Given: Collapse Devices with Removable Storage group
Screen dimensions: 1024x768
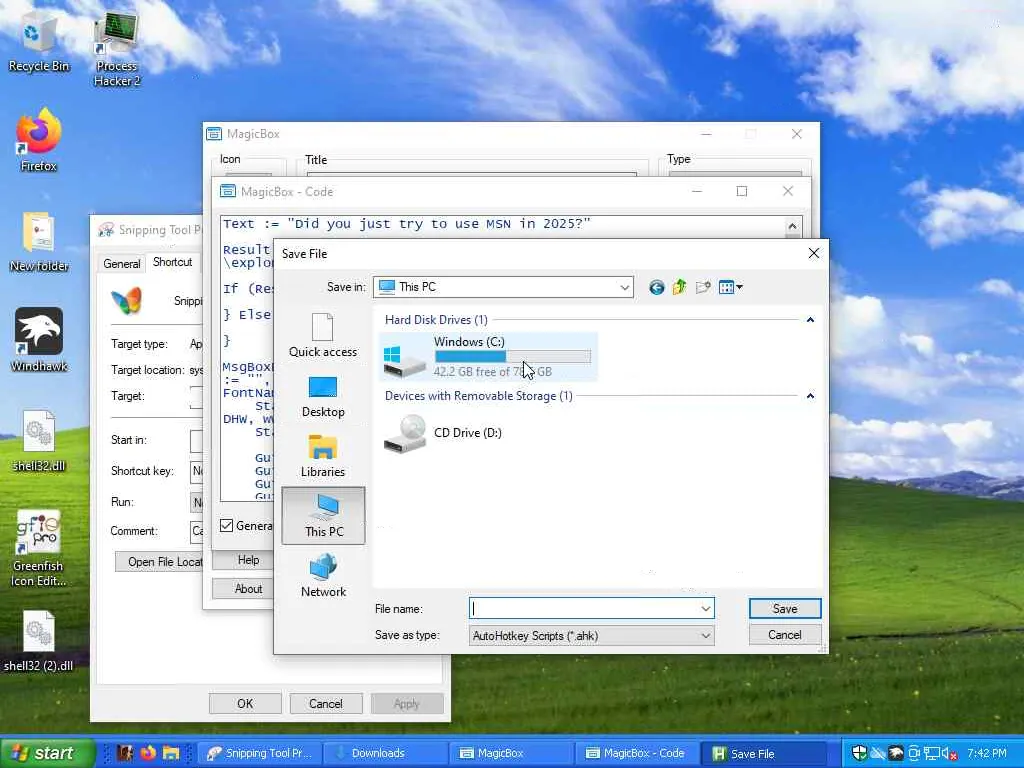Looking at the screenshot, I should point(810,396).
